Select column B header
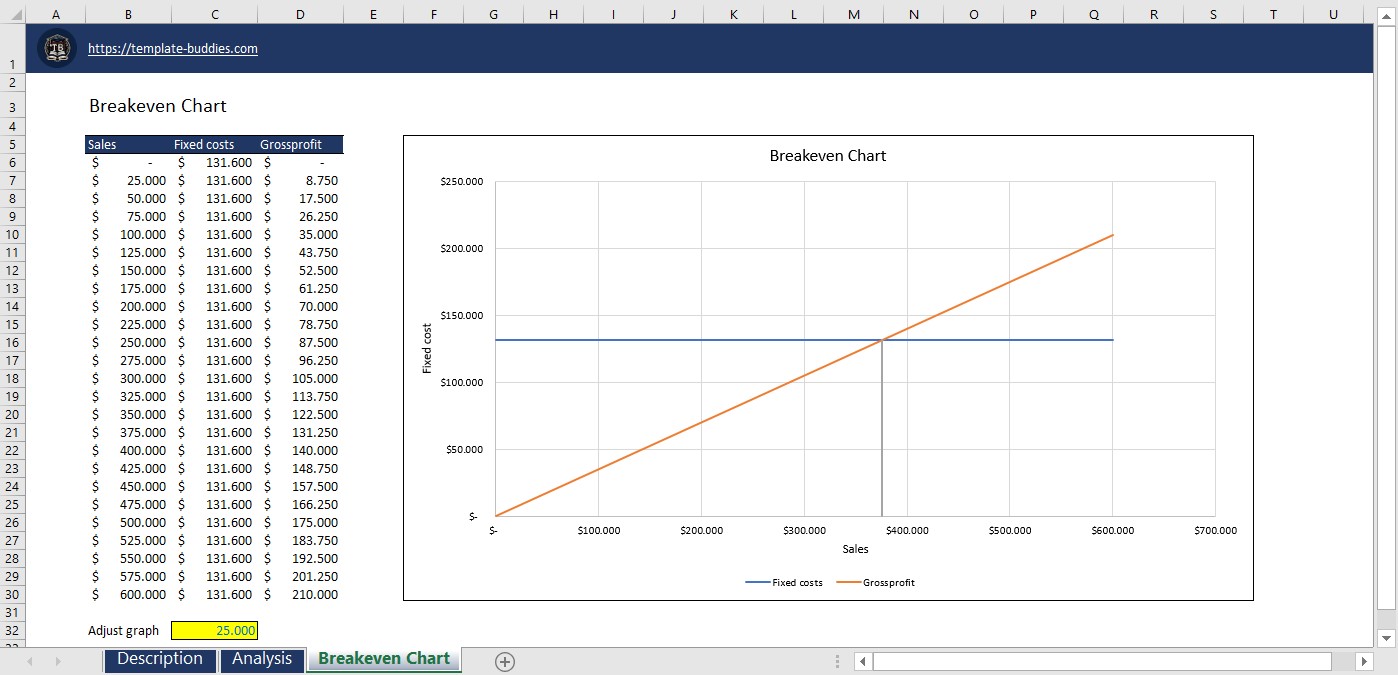This screenshot has height=675, width=1398. (x=128, y=14)
